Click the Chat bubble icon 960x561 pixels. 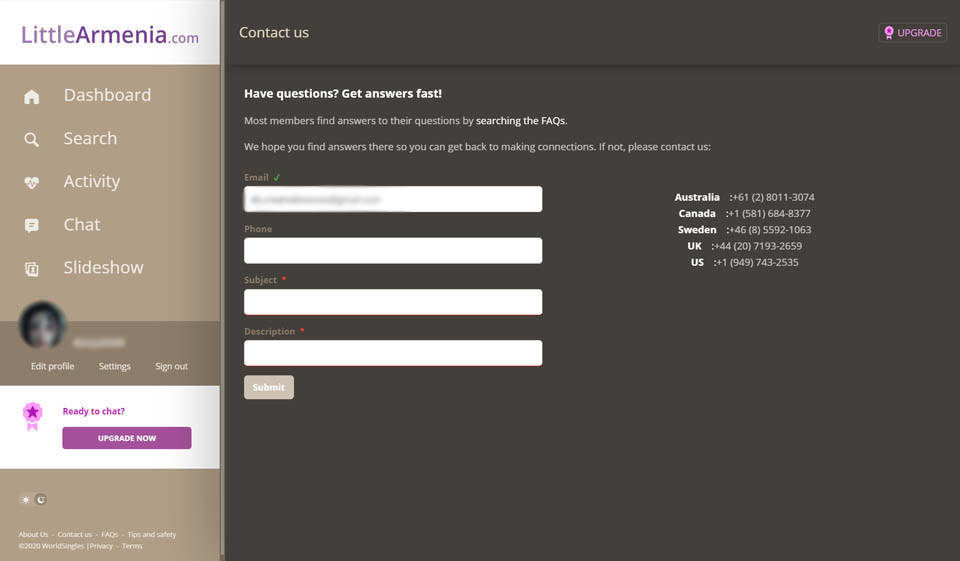coord(32,226)
